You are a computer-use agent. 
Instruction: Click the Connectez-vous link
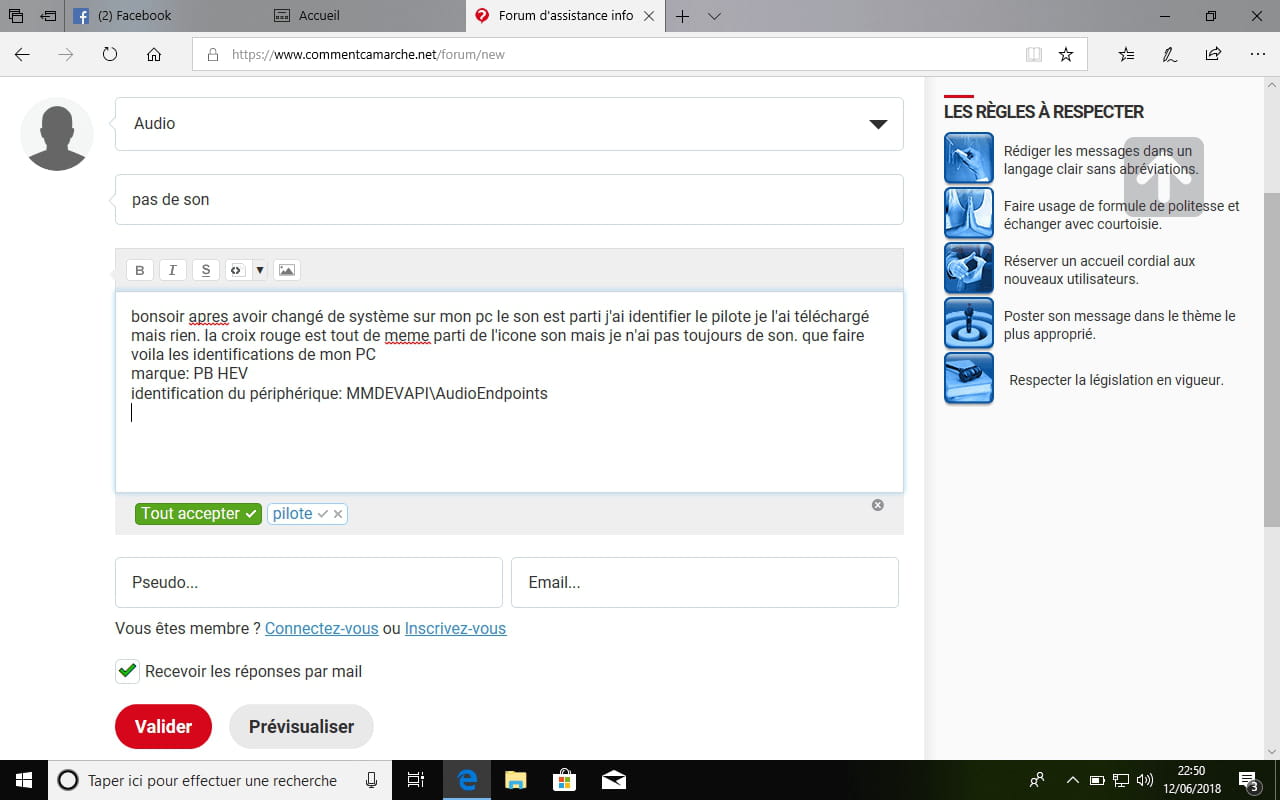coord(321,628)
